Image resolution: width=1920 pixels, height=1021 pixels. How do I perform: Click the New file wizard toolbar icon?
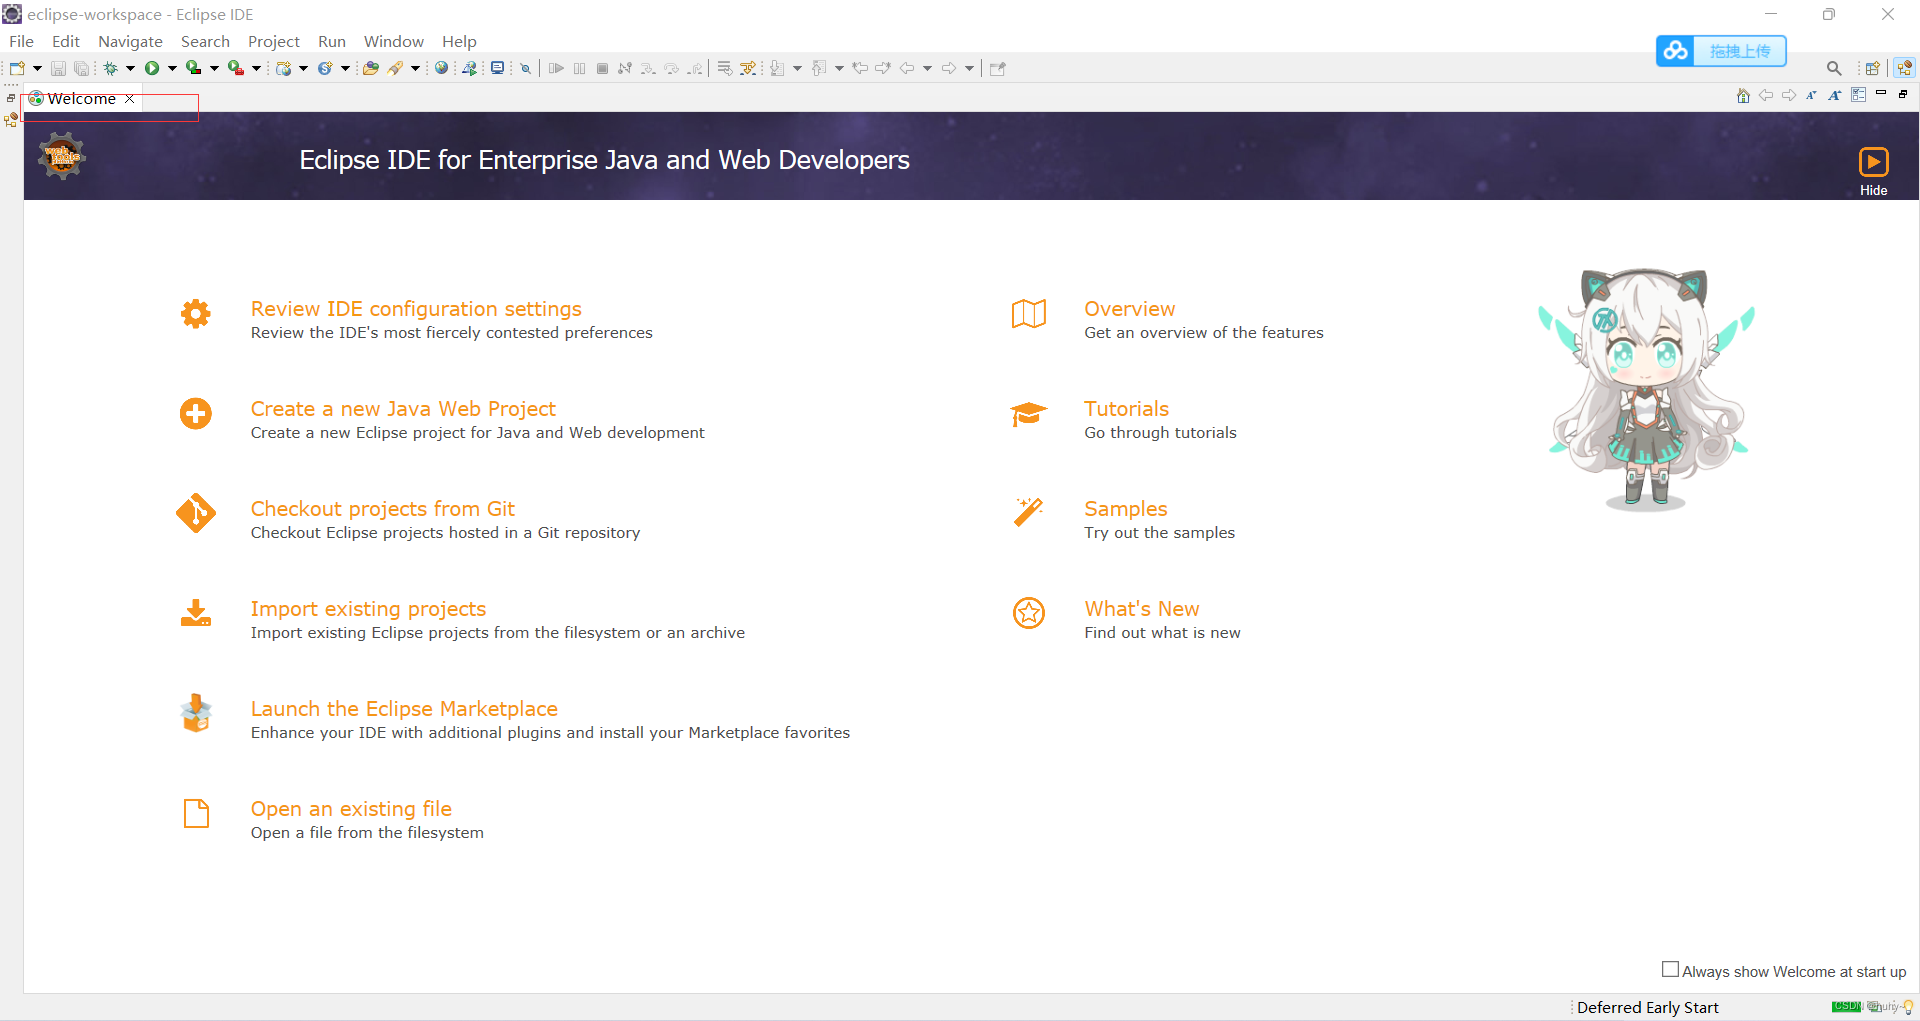point(17,68)
